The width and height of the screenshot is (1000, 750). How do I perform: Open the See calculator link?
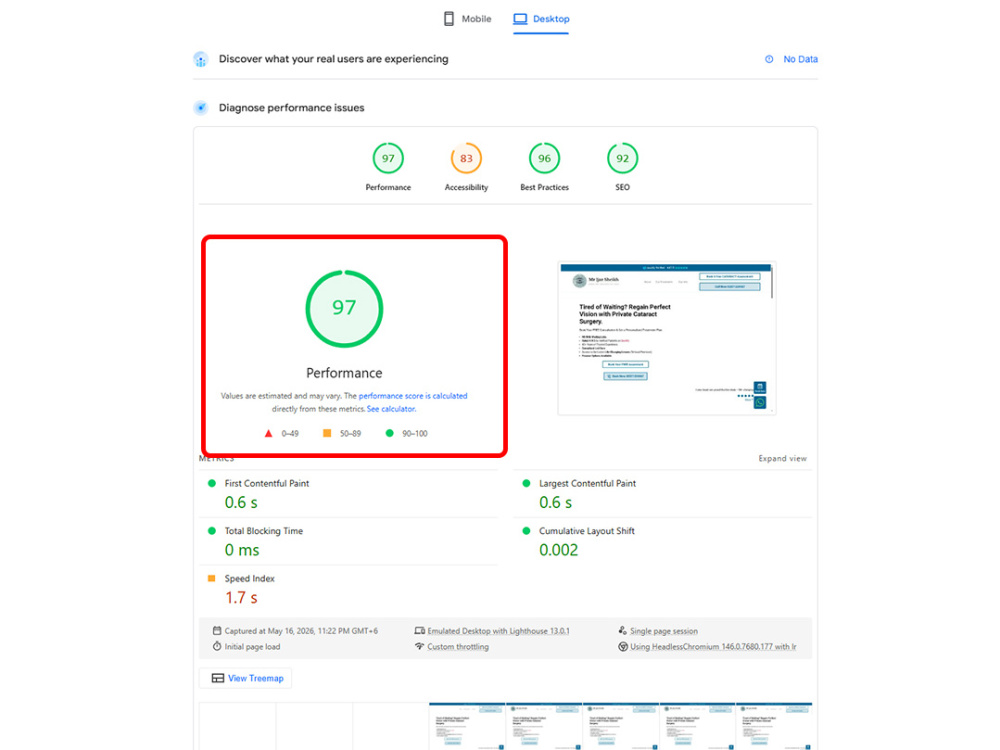coord(391,409)
